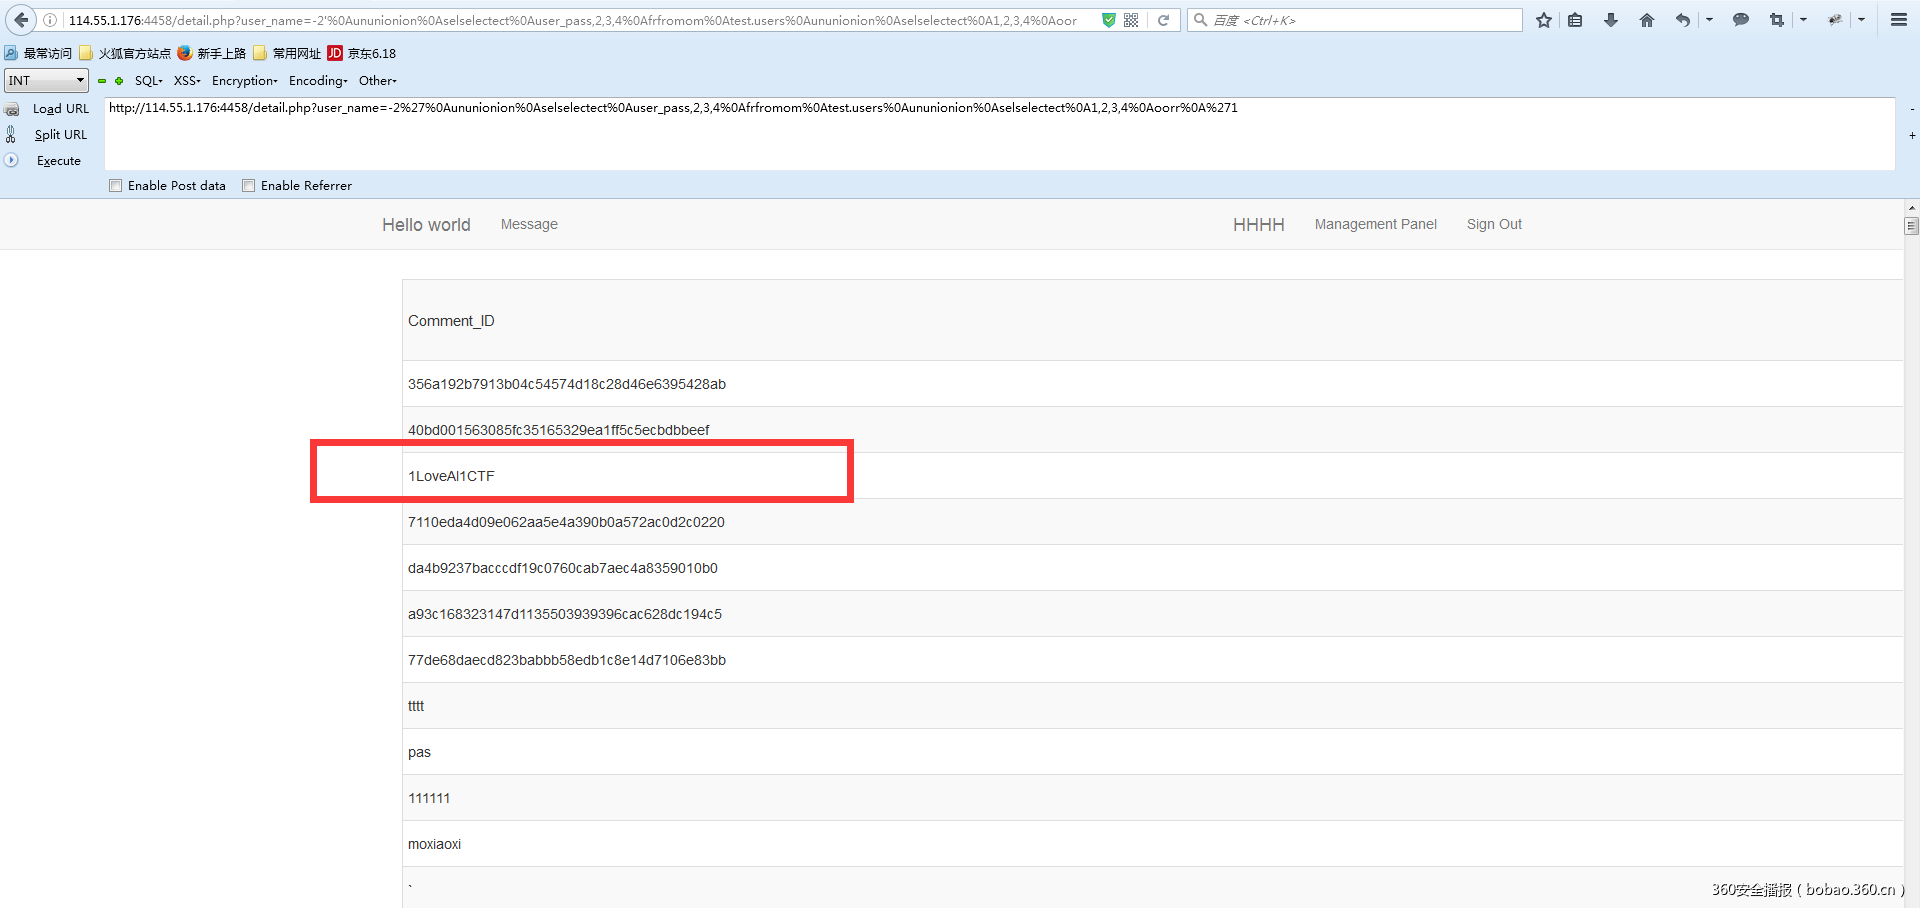
Task: Expand the Encoding menu in HackBar
Action: [319, 81]
